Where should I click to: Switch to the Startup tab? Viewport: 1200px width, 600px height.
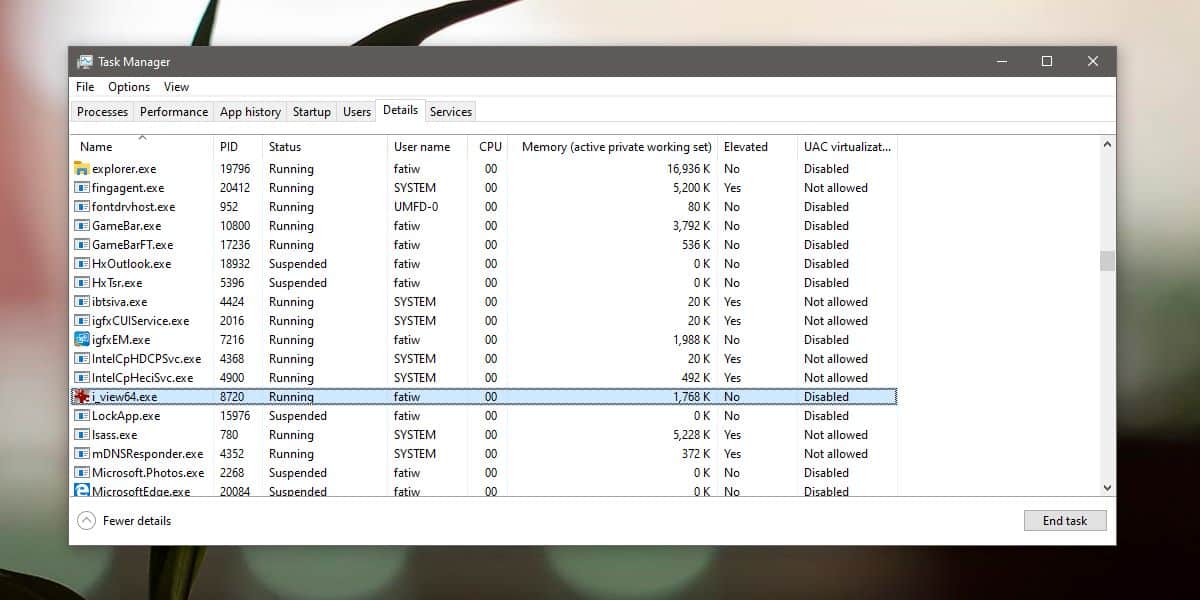pos(312,112)
